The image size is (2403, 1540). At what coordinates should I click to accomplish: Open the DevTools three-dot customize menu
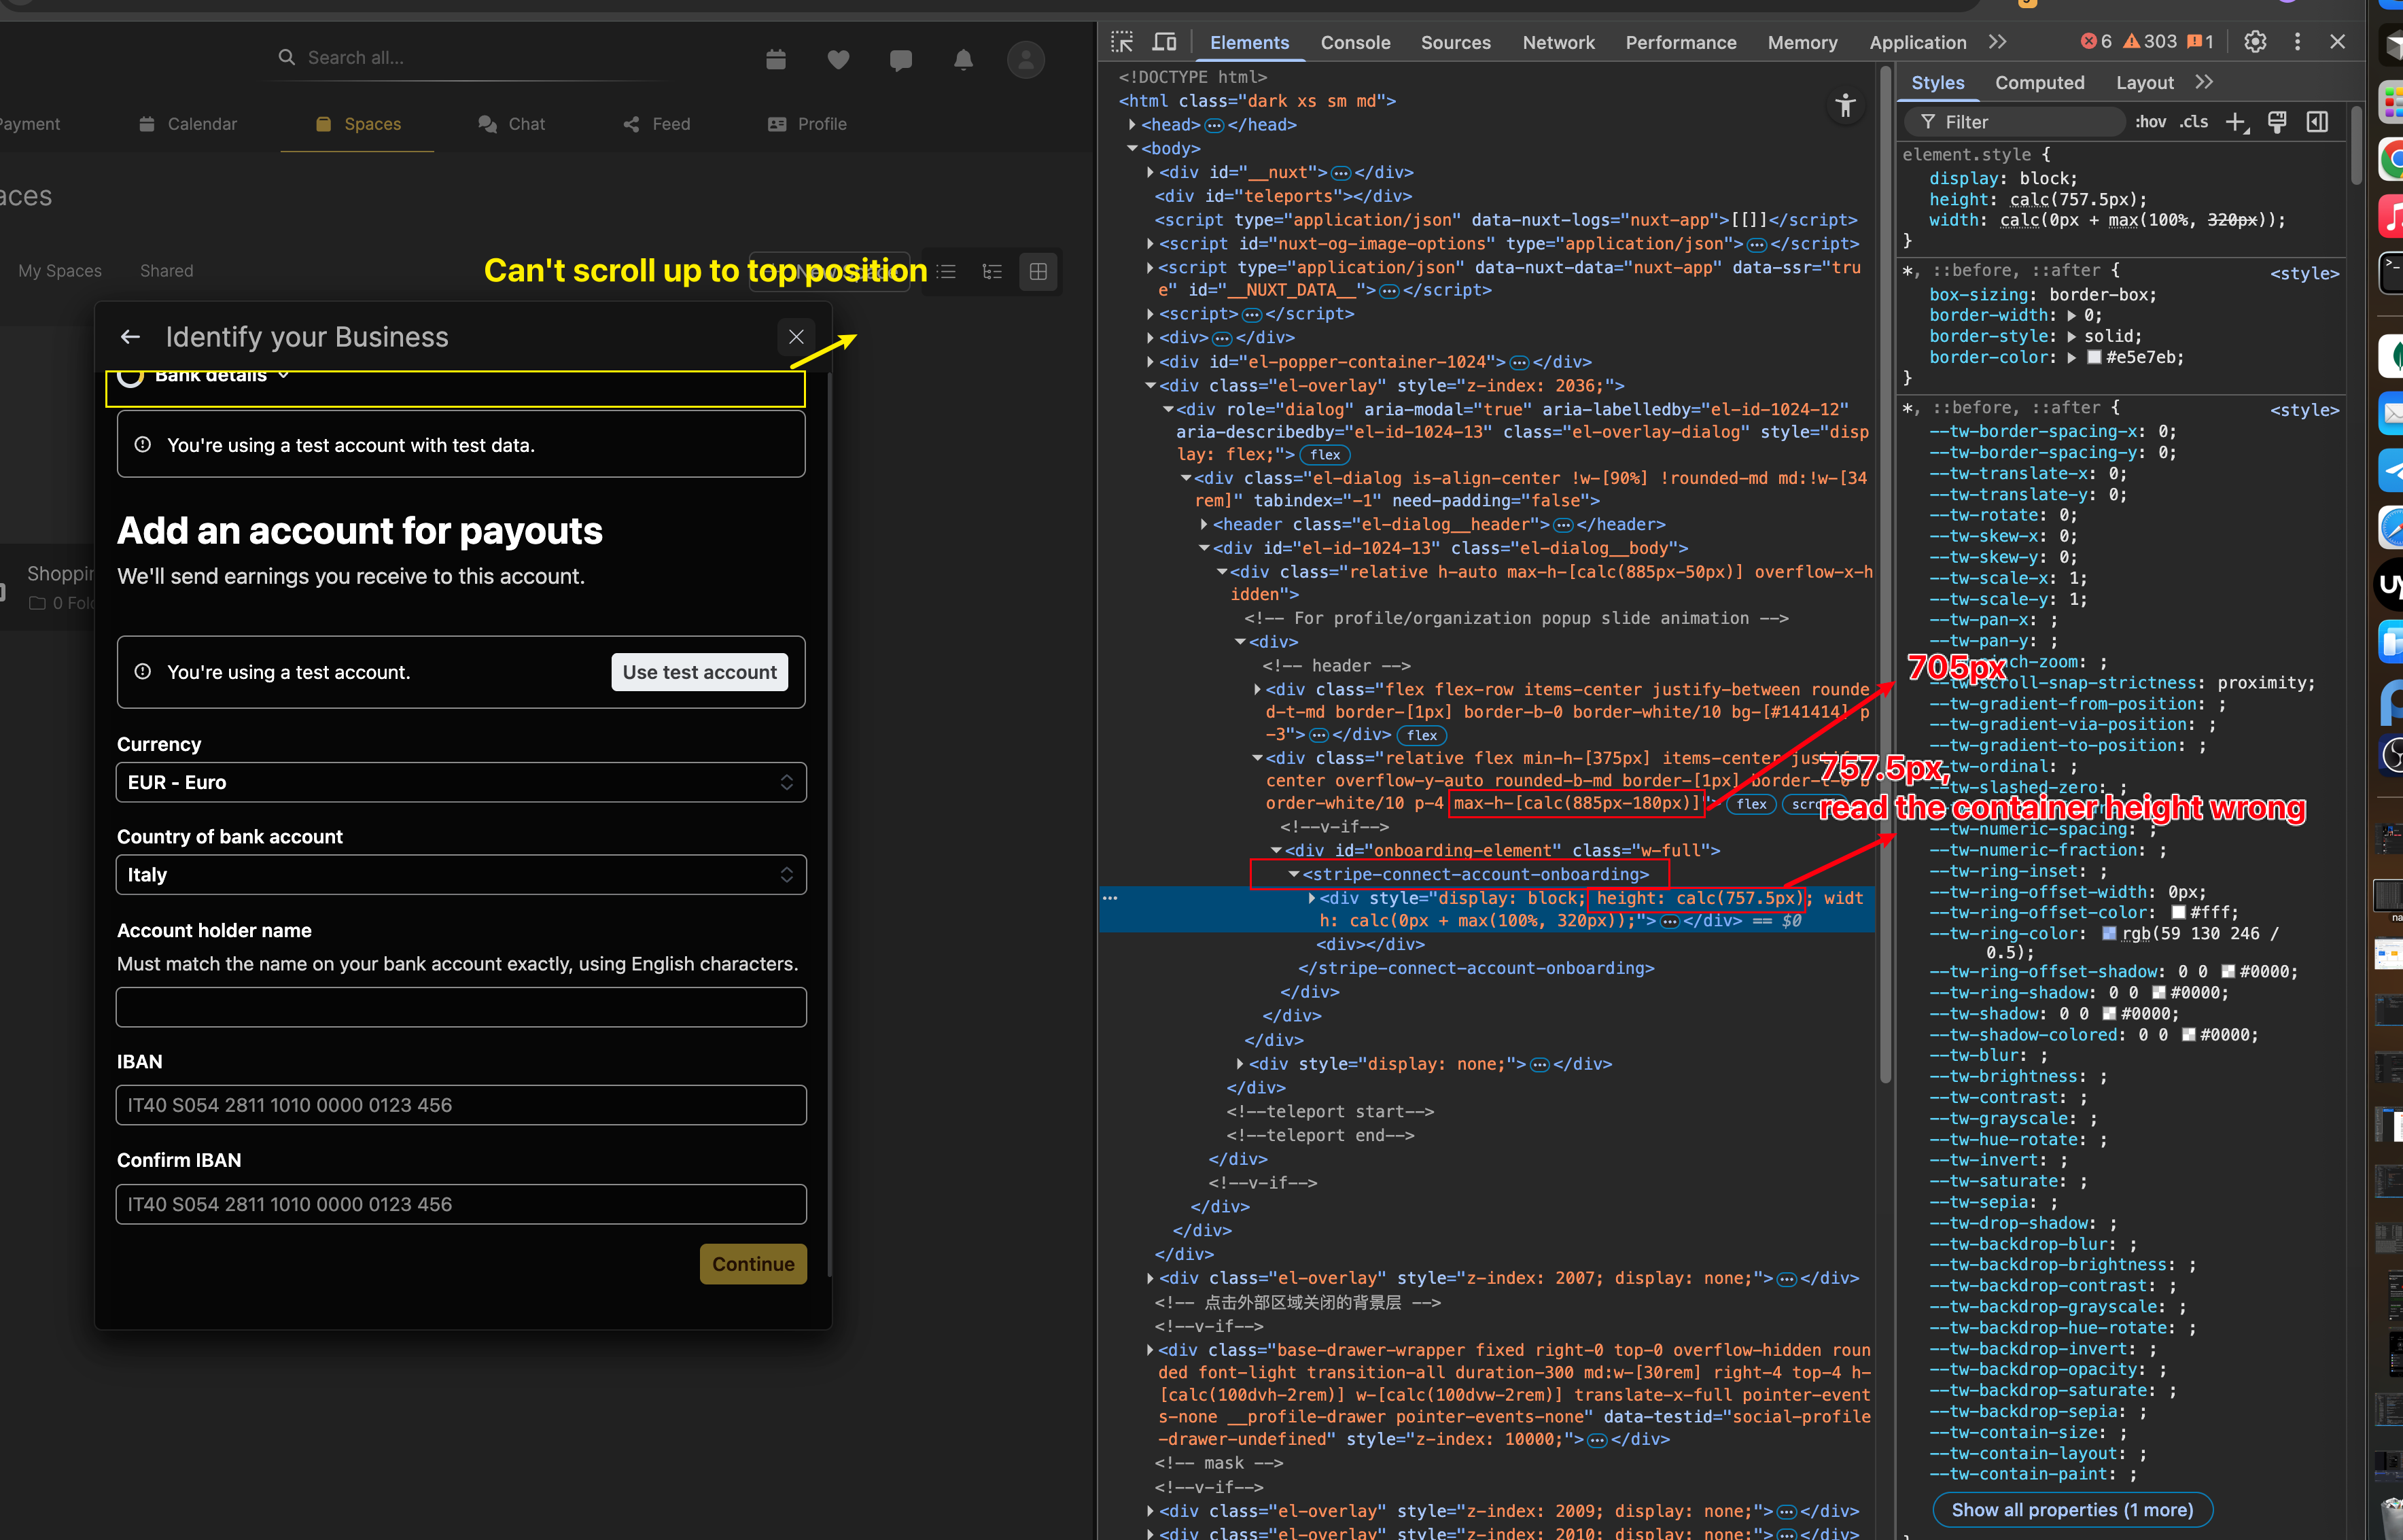(2297, 42)
